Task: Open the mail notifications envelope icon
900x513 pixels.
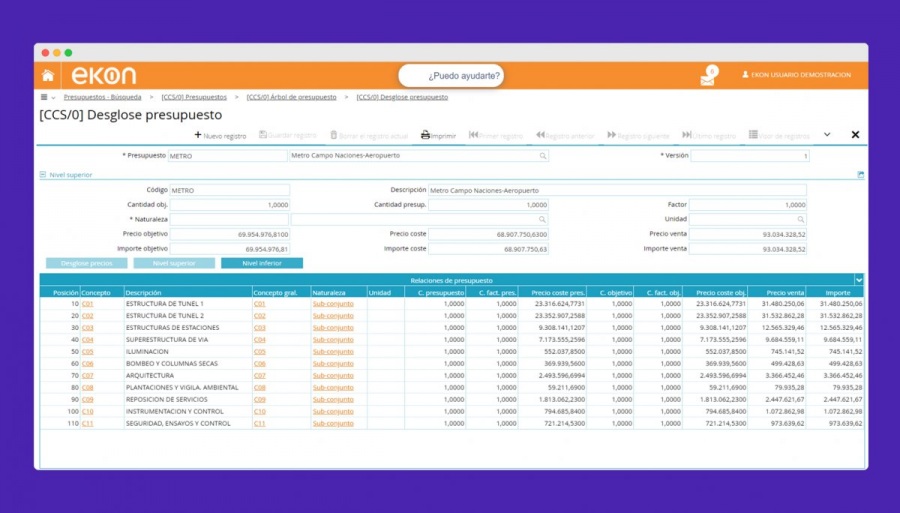Action: (708, 77)
